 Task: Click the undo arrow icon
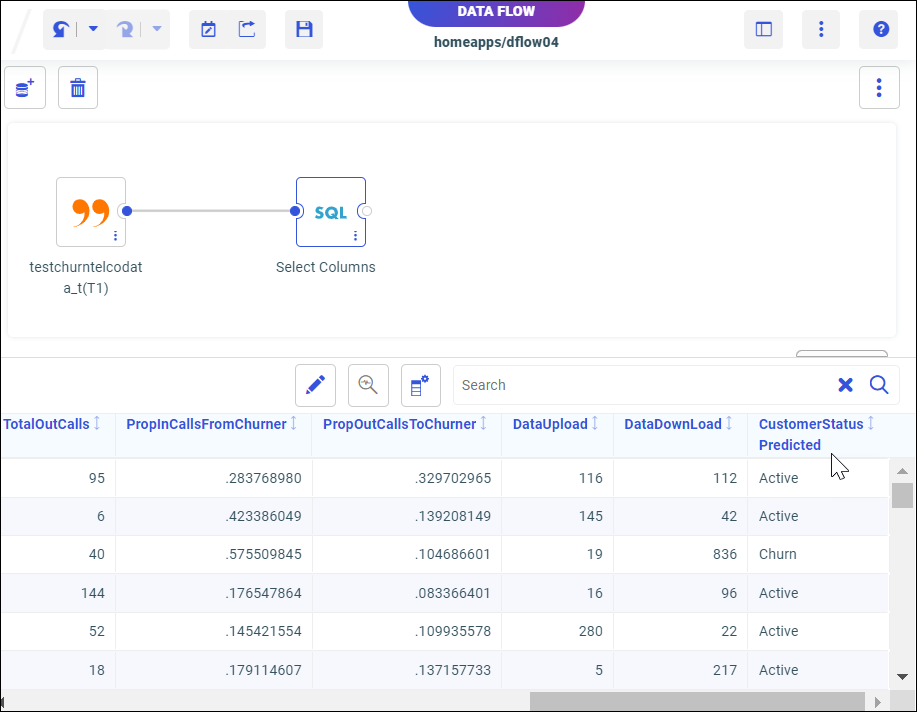(x=60, y=29)
